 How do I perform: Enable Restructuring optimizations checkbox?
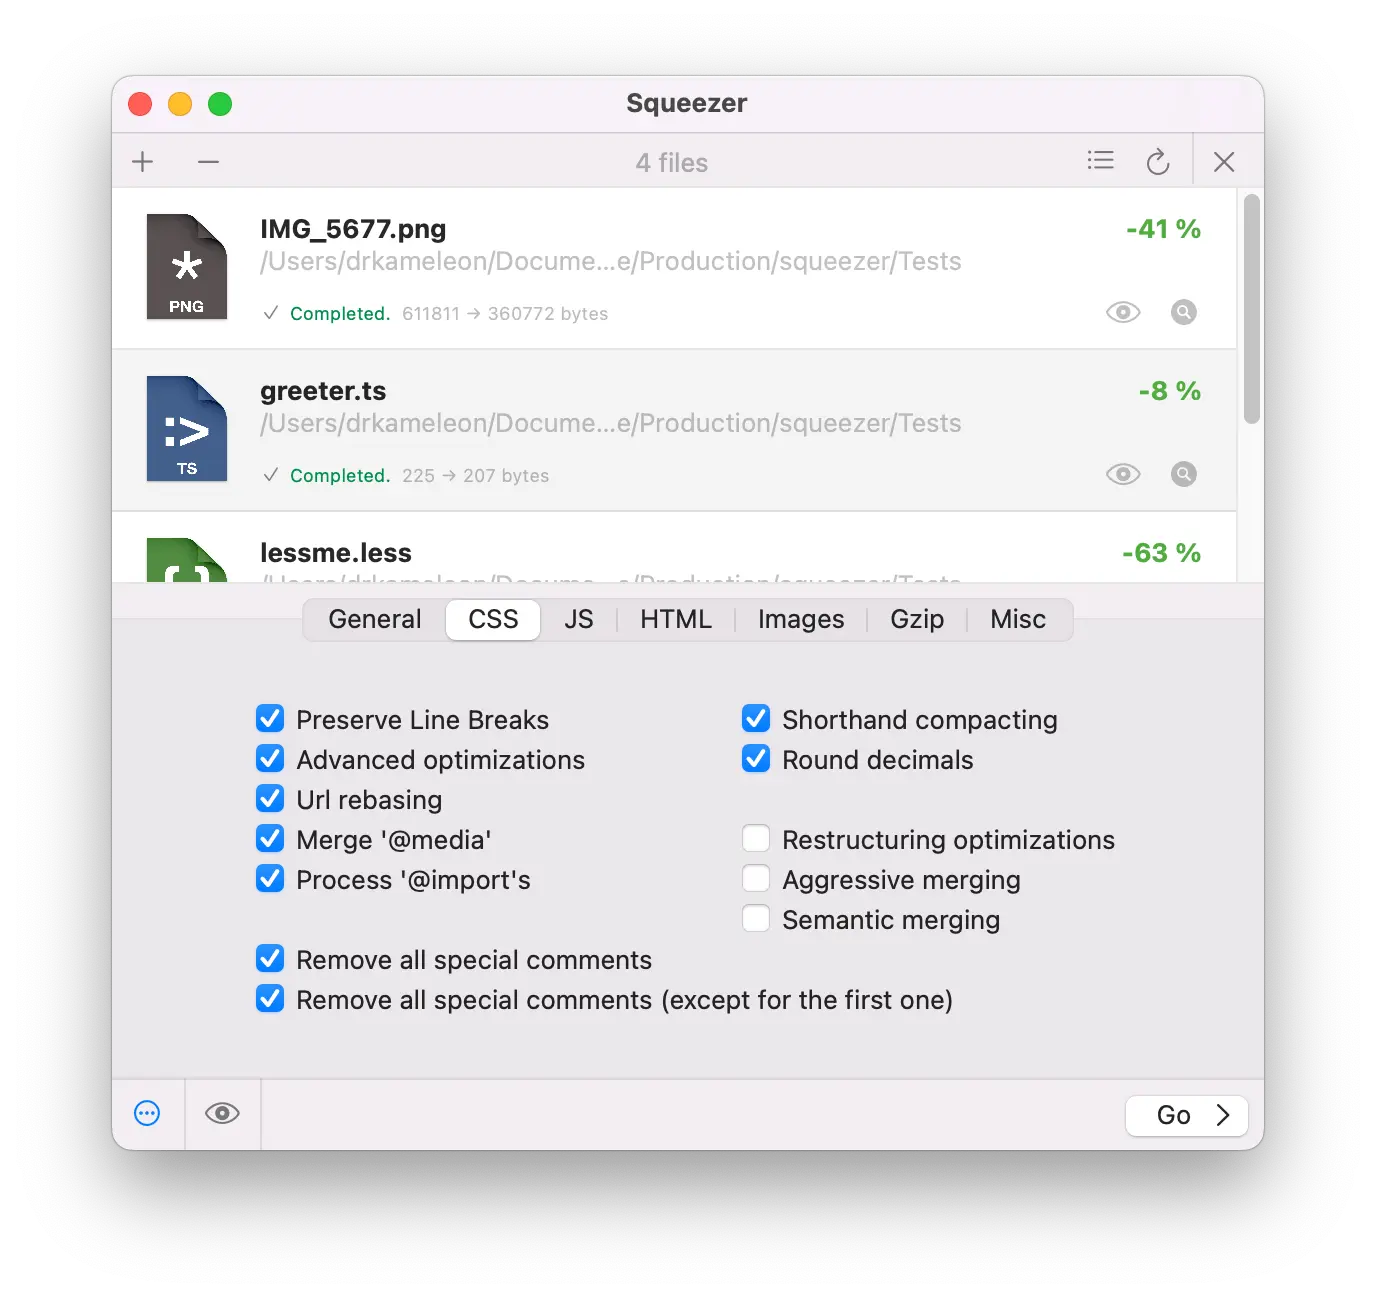point(756,838)
